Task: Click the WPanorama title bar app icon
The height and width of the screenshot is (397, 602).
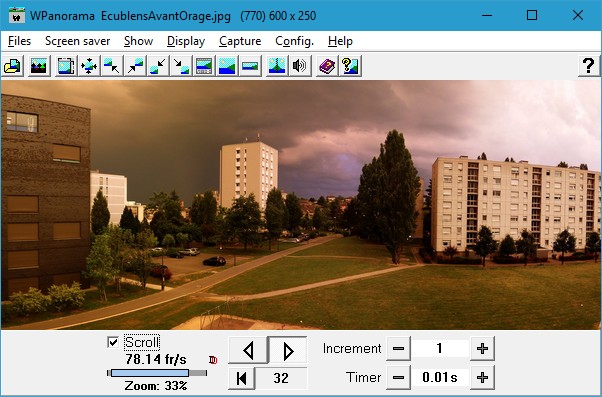Action: pos(17,16)
